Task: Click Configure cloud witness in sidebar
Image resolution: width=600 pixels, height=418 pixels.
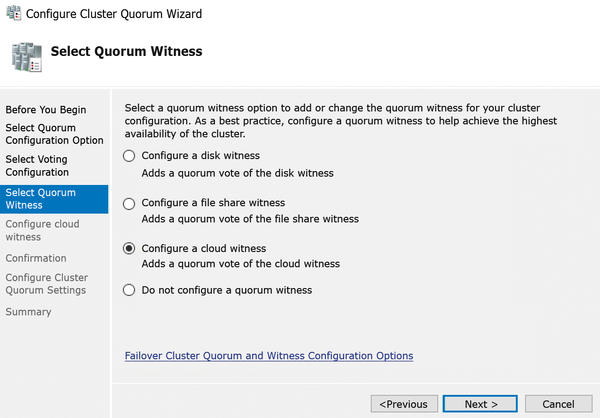Action: [43, 230]
